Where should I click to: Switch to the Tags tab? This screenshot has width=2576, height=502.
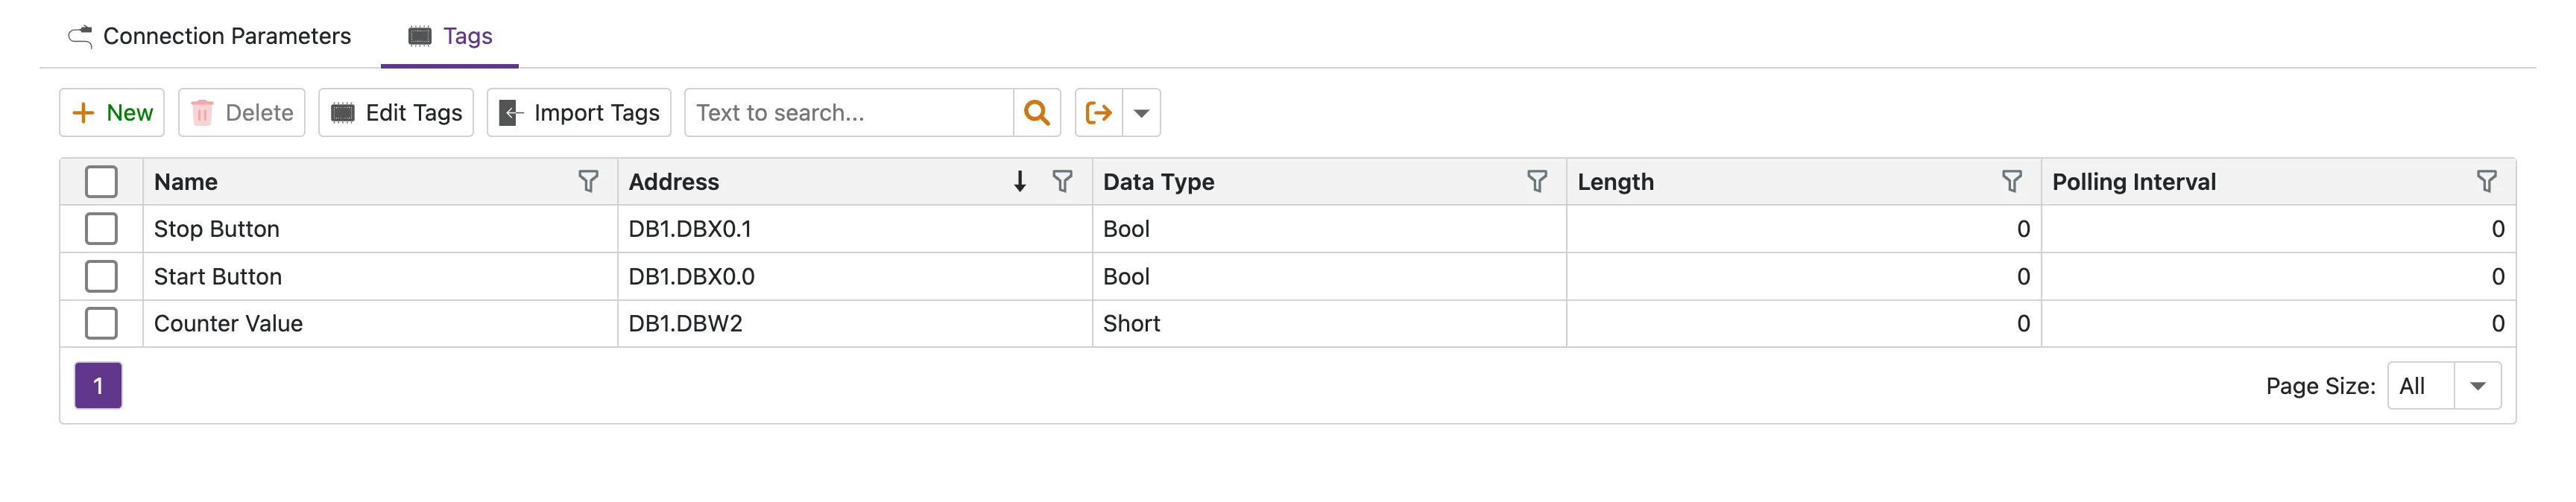(x=450, y=36)
